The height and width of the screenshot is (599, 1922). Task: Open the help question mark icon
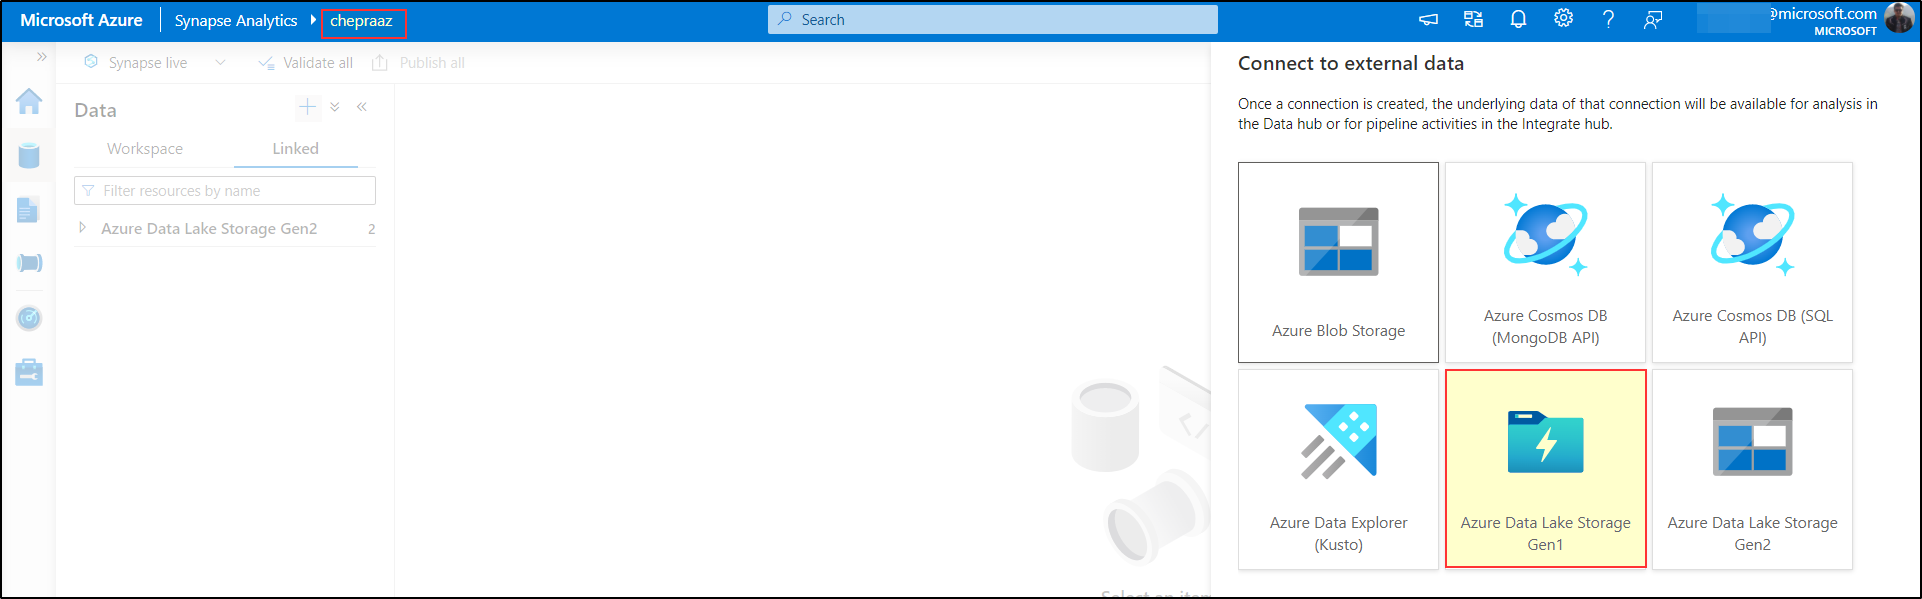1608,19
